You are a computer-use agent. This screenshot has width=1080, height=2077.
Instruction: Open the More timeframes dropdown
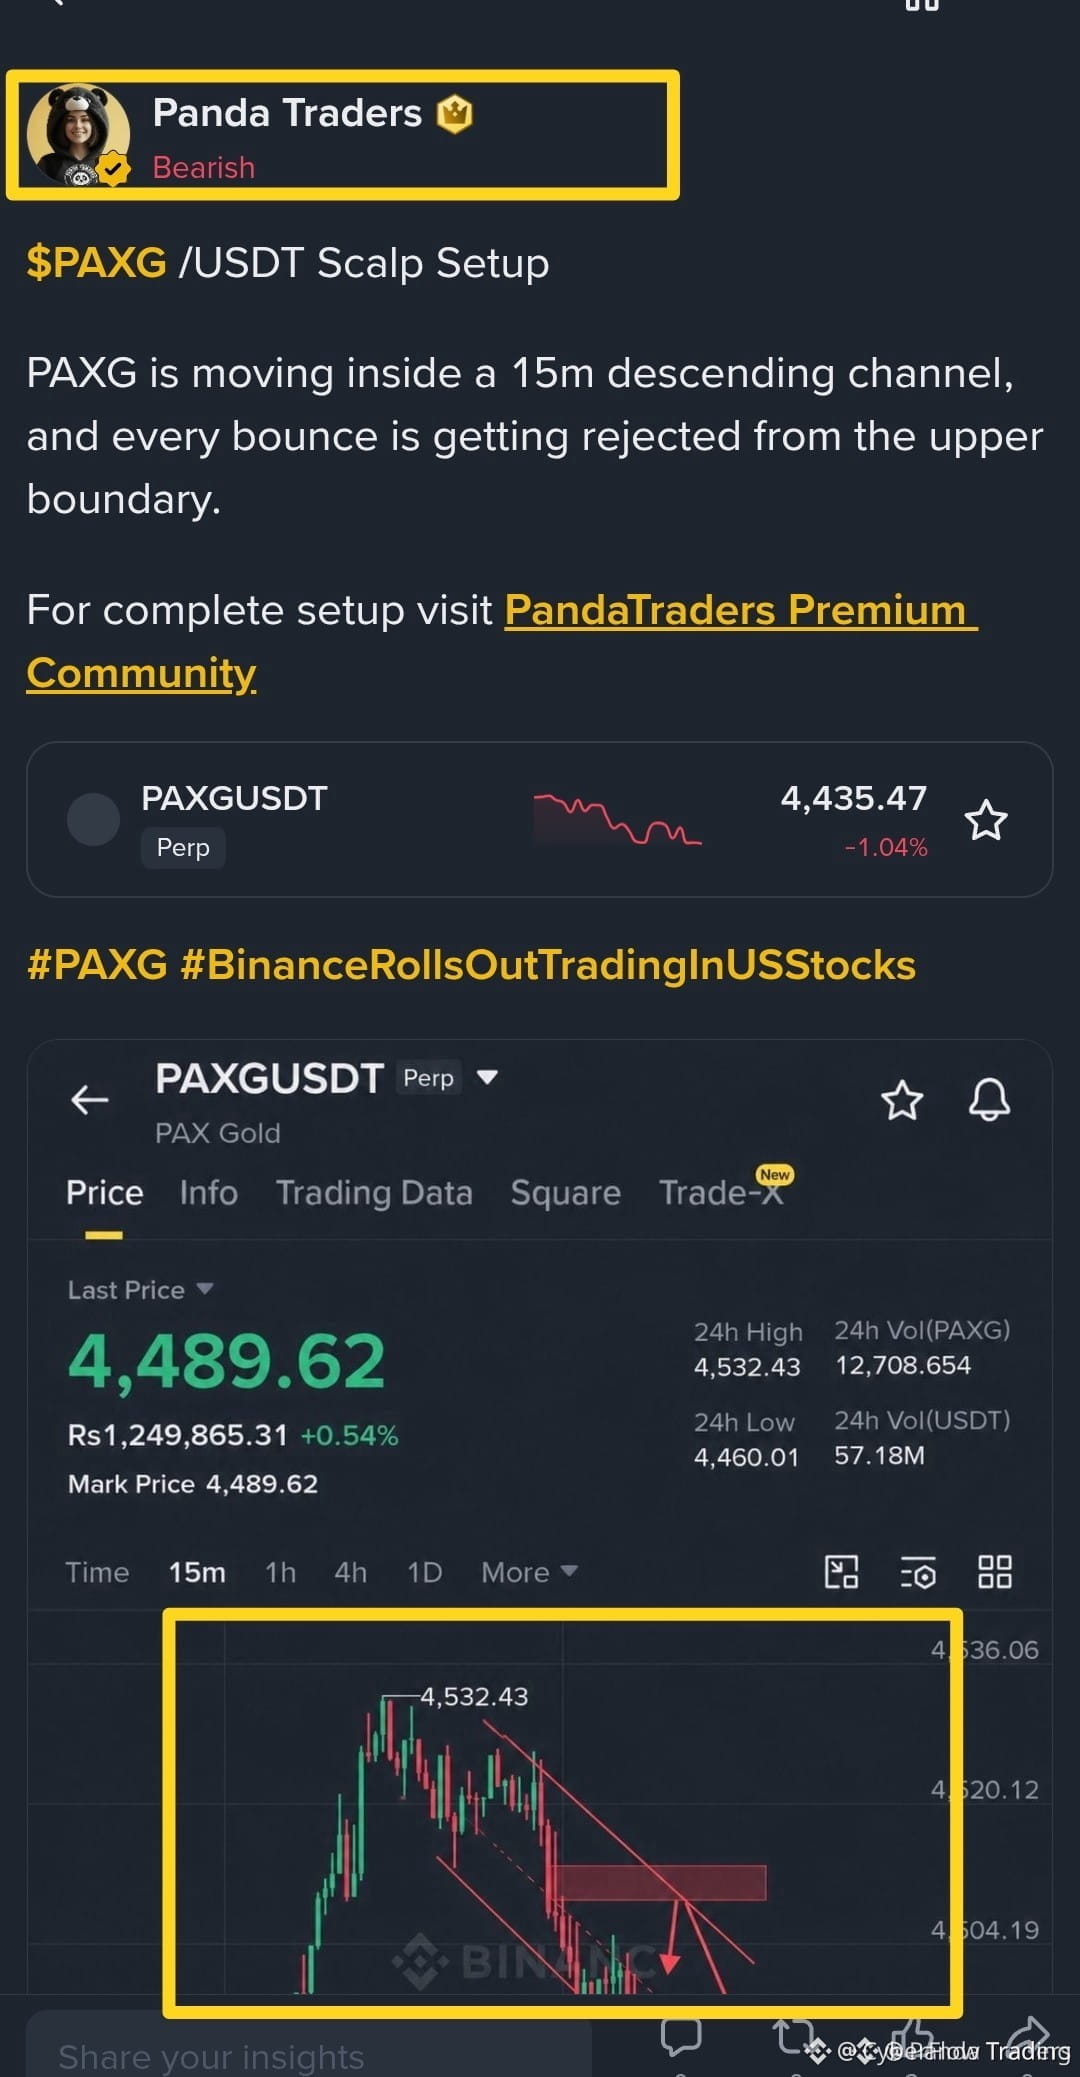[529, 1572]
